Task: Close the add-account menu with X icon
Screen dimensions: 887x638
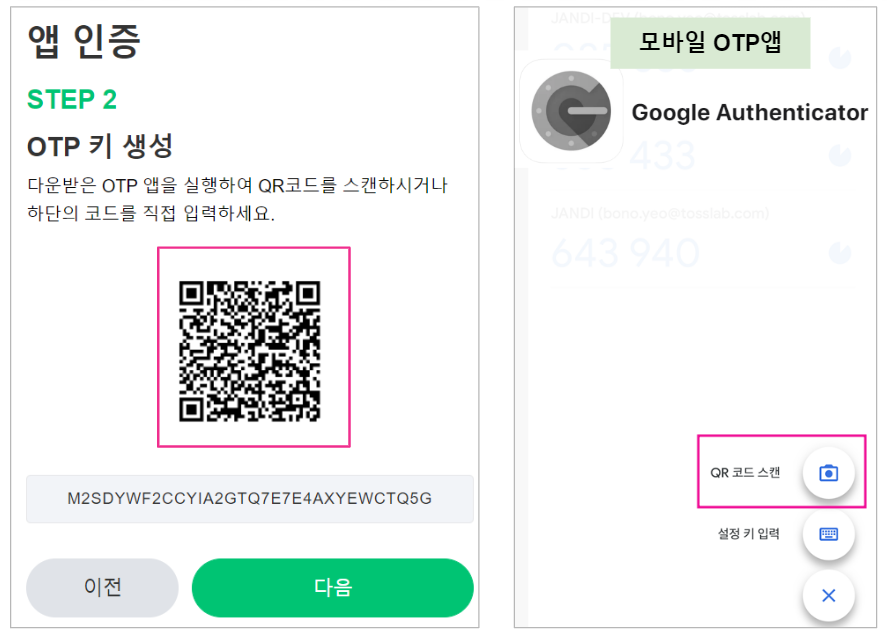Action: click(828, 596)
